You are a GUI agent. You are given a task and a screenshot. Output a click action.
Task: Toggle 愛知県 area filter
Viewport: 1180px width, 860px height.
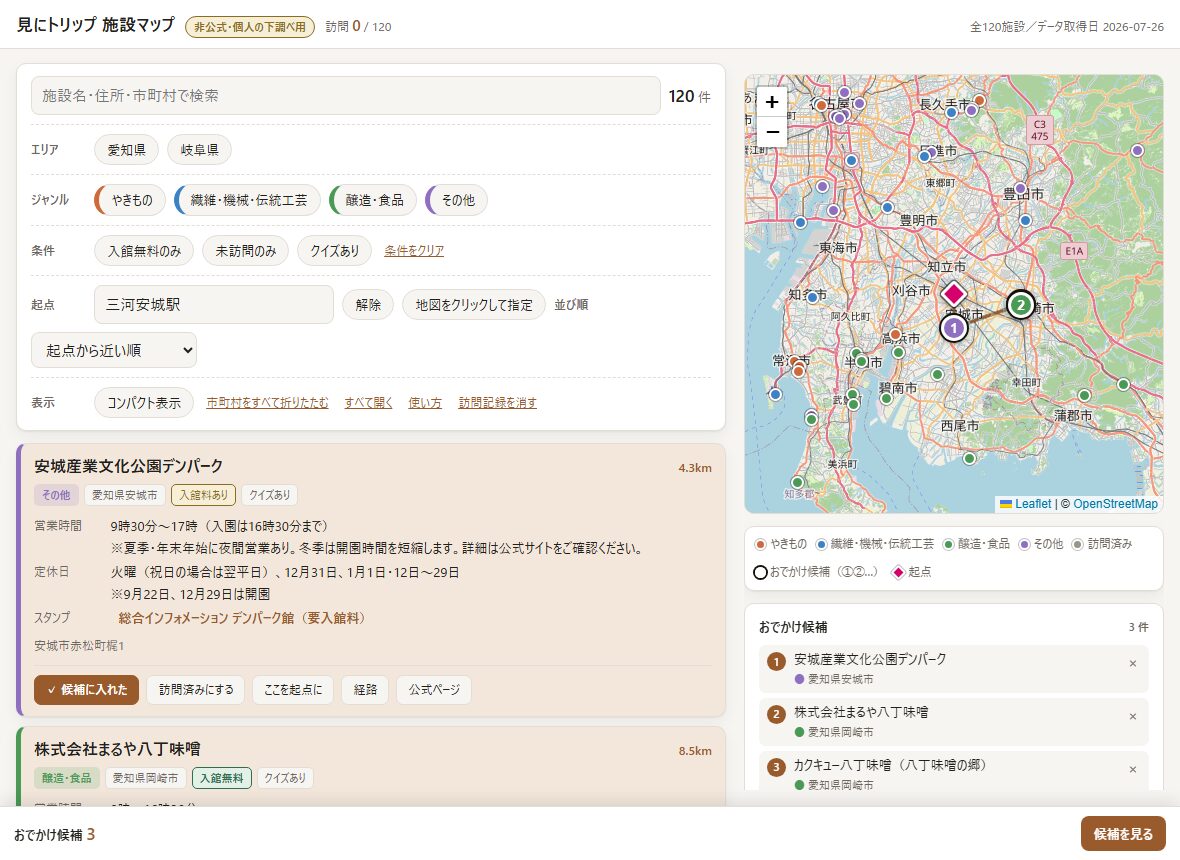coord(126,150)
